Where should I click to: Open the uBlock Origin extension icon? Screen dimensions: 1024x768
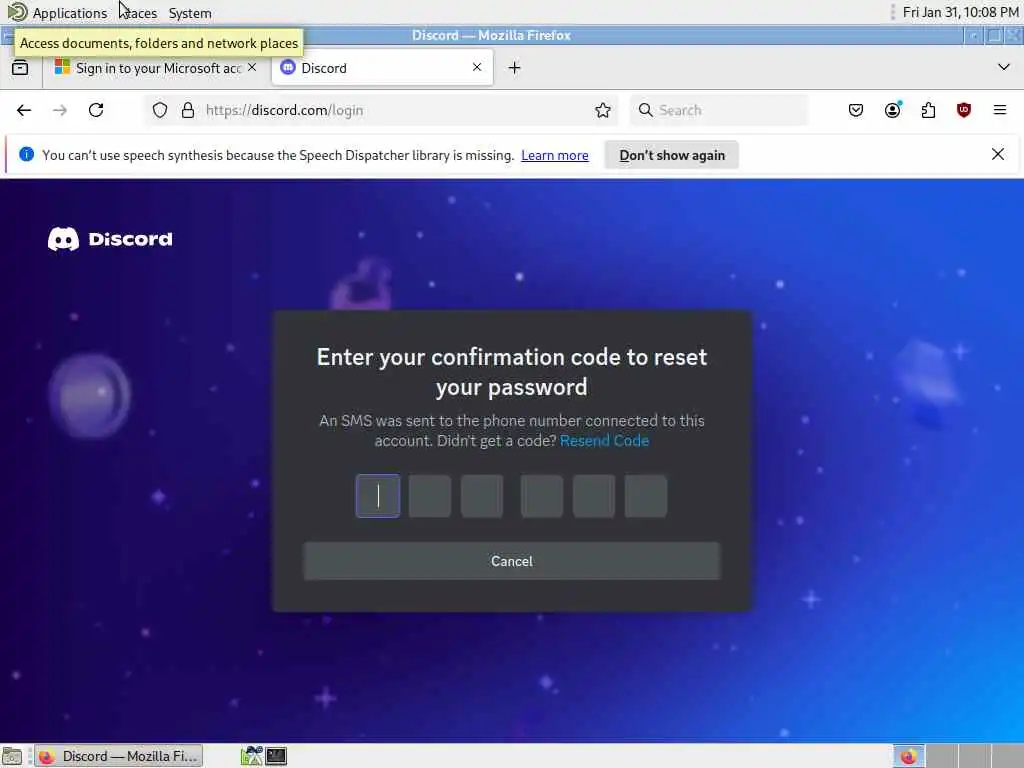point(964,110)
